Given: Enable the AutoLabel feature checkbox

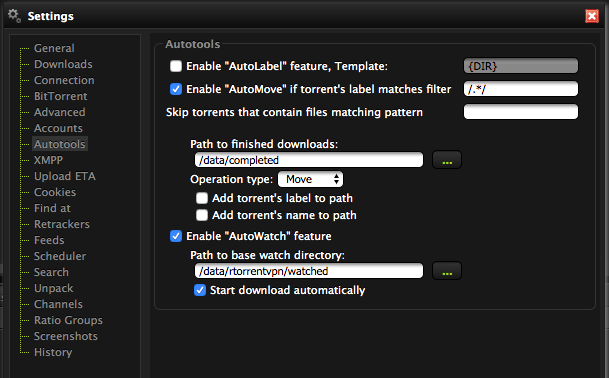Looking at the screenshot, I should click(x=176, y=66).
